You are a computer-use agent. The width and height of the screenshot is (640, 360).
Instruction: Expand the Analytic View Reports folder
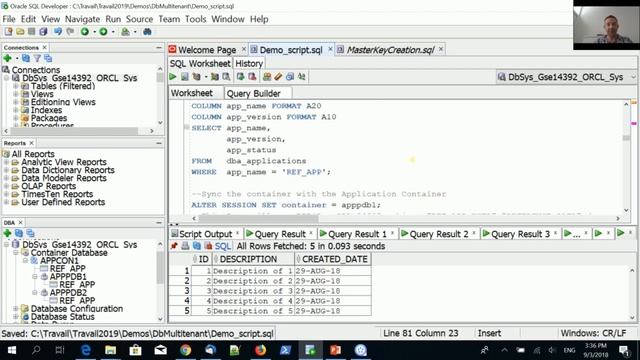[x=6, y=162]
